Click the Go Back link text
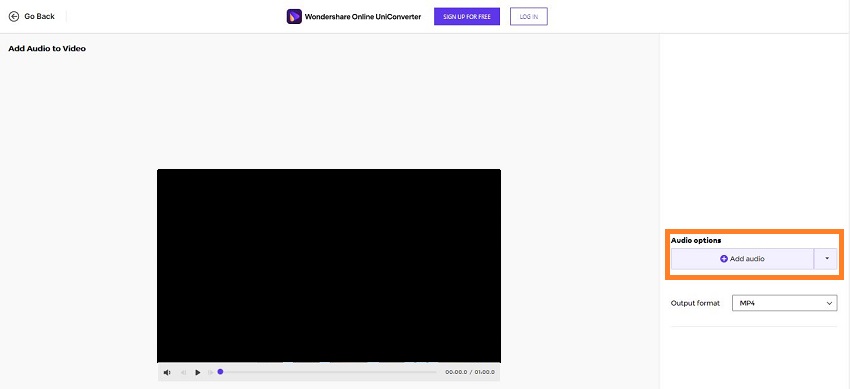850x389 pixels. point(40,16)
